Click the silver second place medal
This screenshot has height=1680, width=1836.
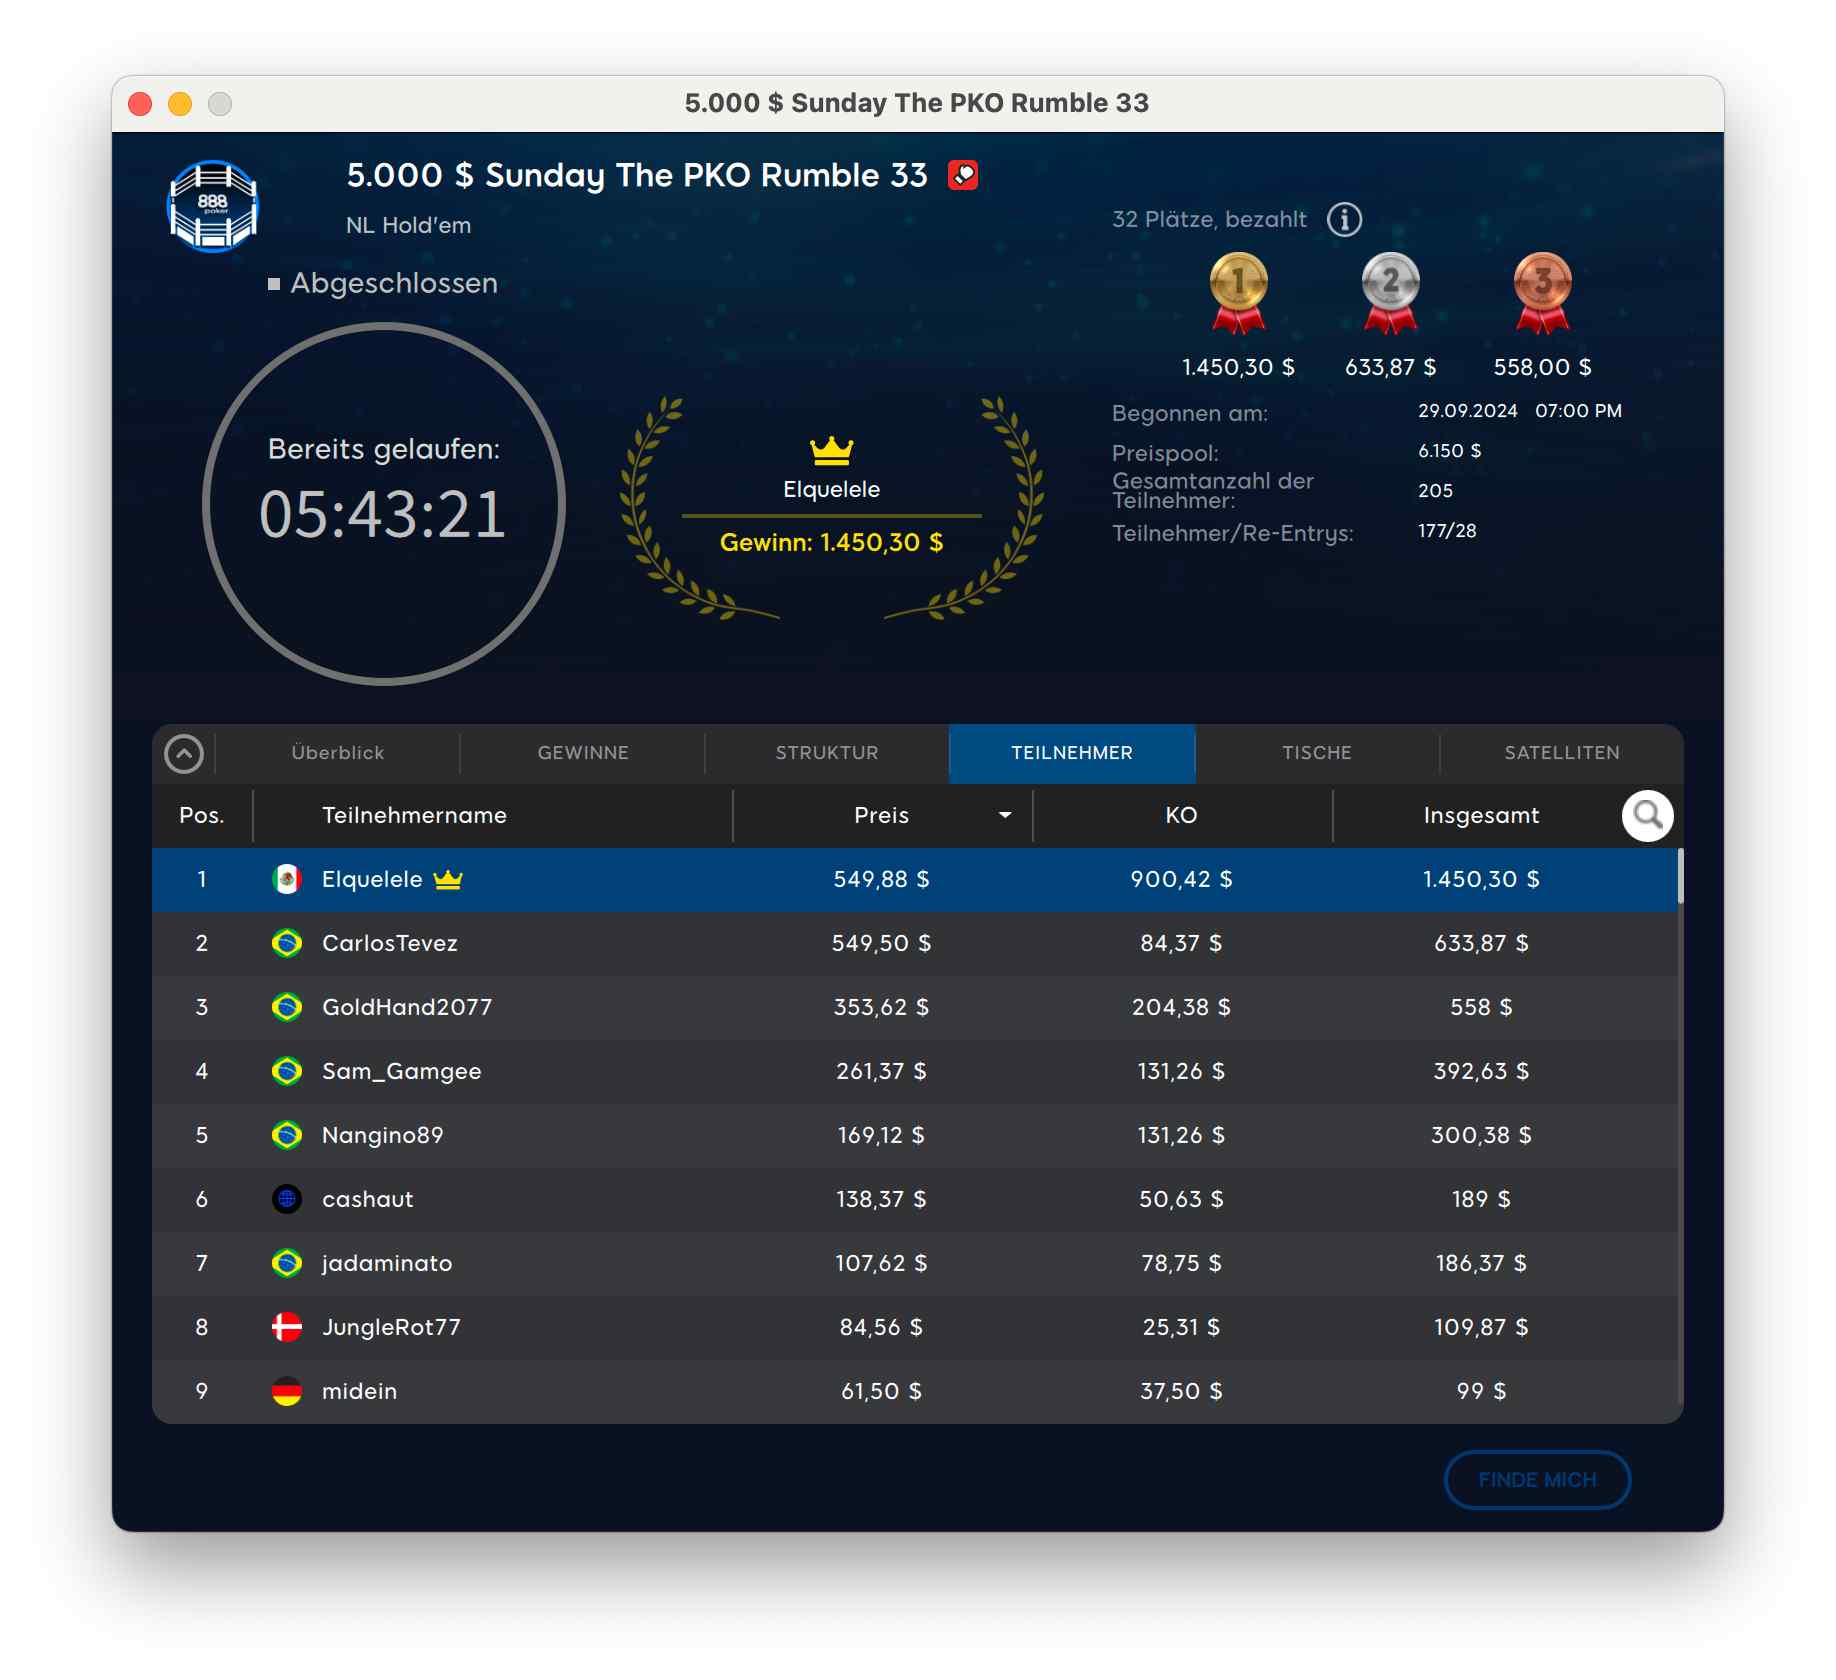[1390, 292]
